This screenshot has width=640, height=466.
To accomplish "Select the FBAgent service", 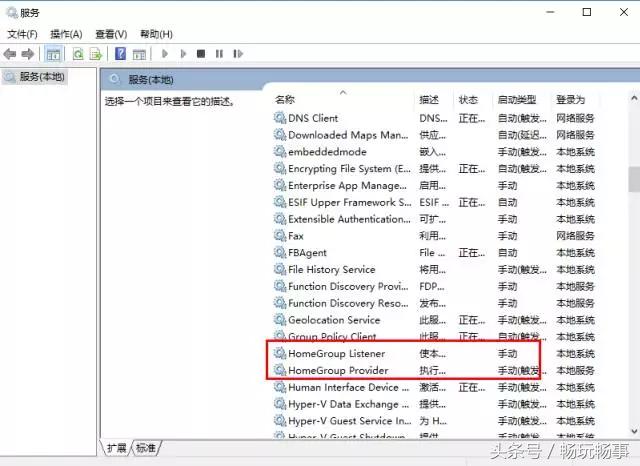I will tap(433, 253).
